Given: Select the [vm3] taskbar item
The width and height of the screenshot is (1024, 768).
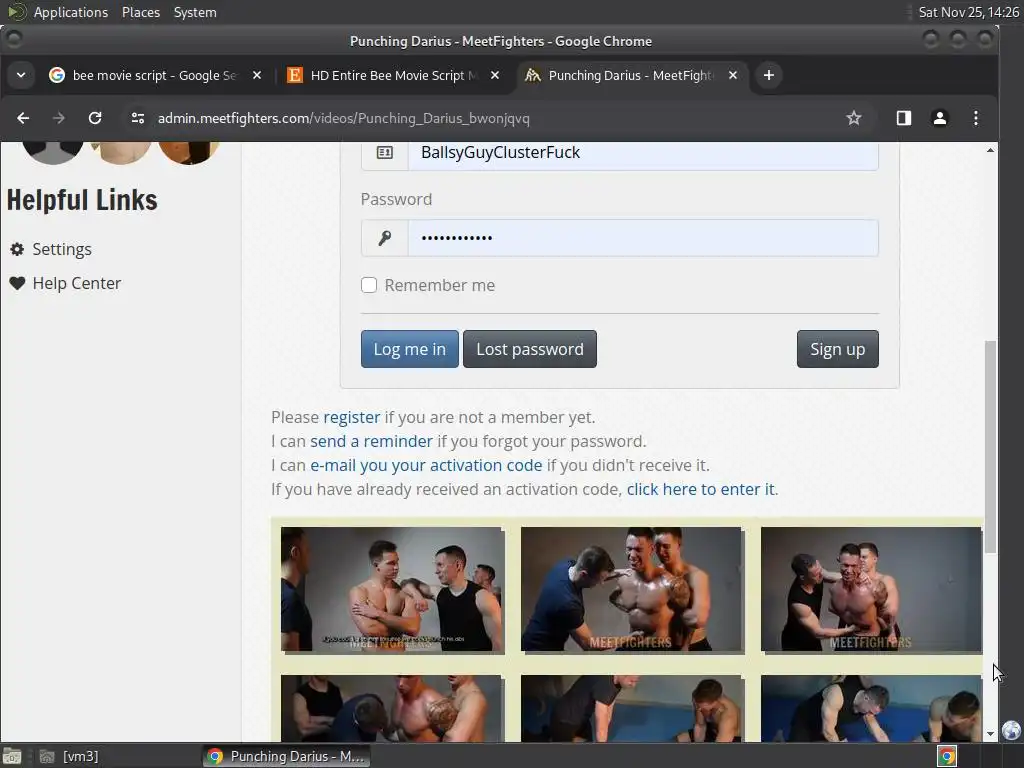Looking at the screenshot, I should click(70, 756).
